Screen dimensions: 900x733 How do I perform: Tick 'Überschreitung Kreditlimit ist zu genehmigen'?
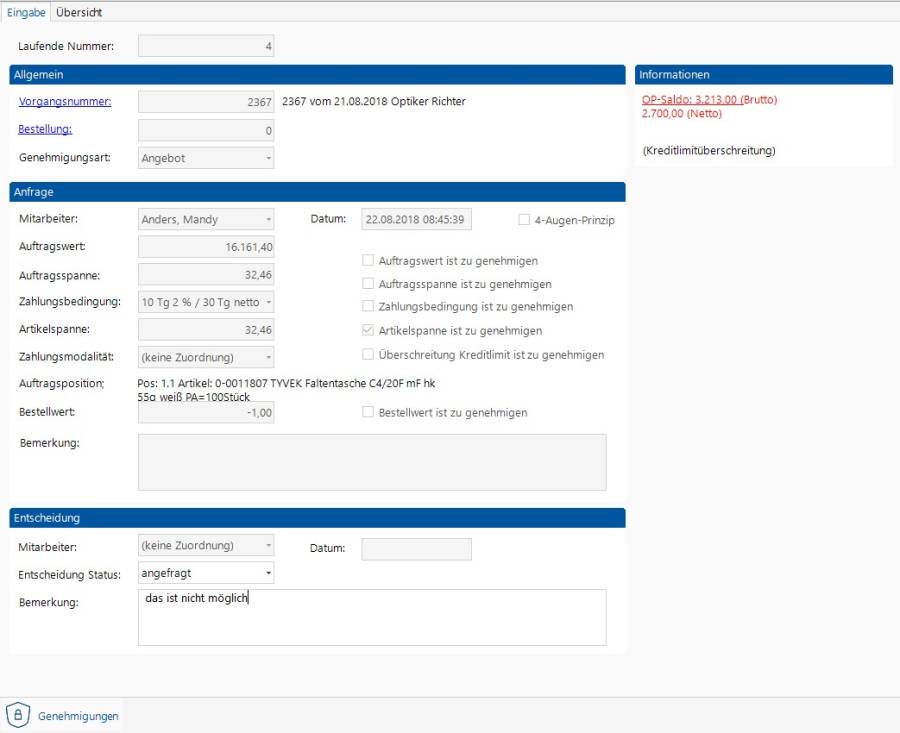coord(369,355)
